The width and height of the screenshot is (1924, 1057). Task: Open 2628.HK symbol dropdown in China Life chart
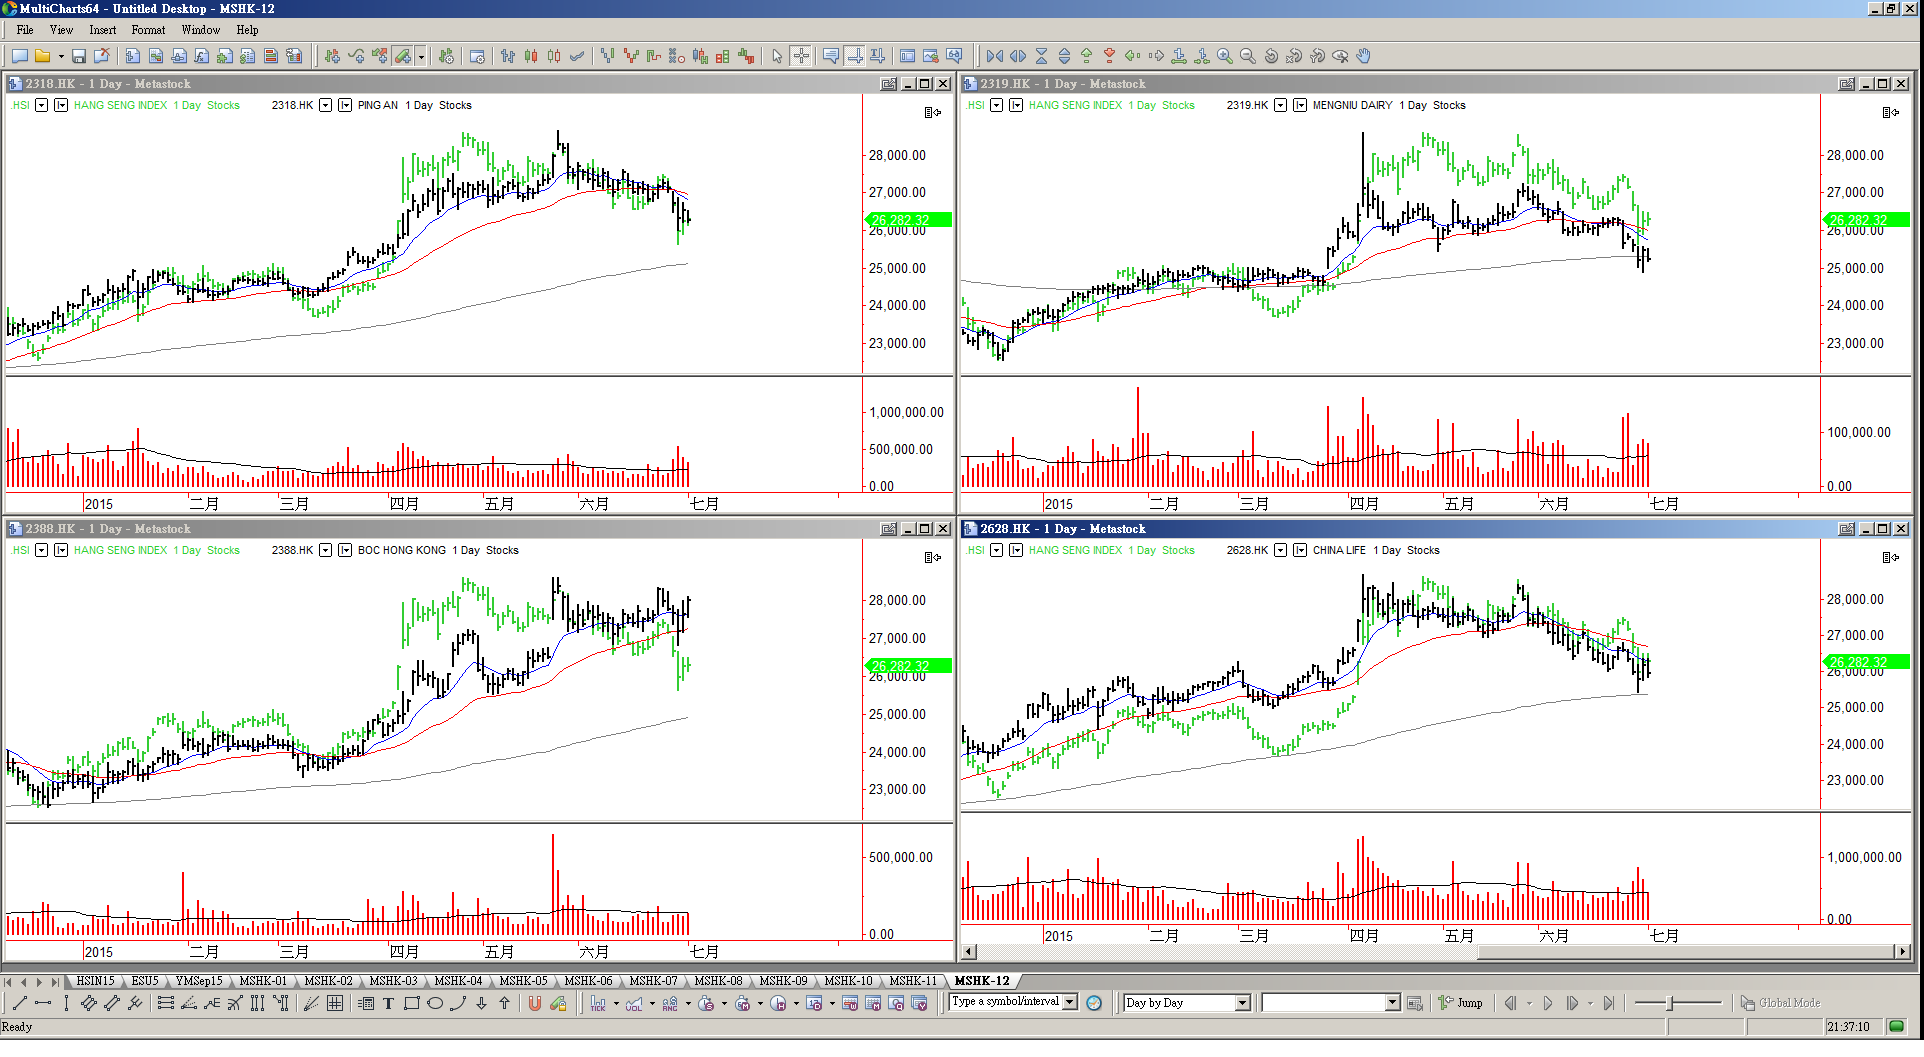coord(1280,550)
